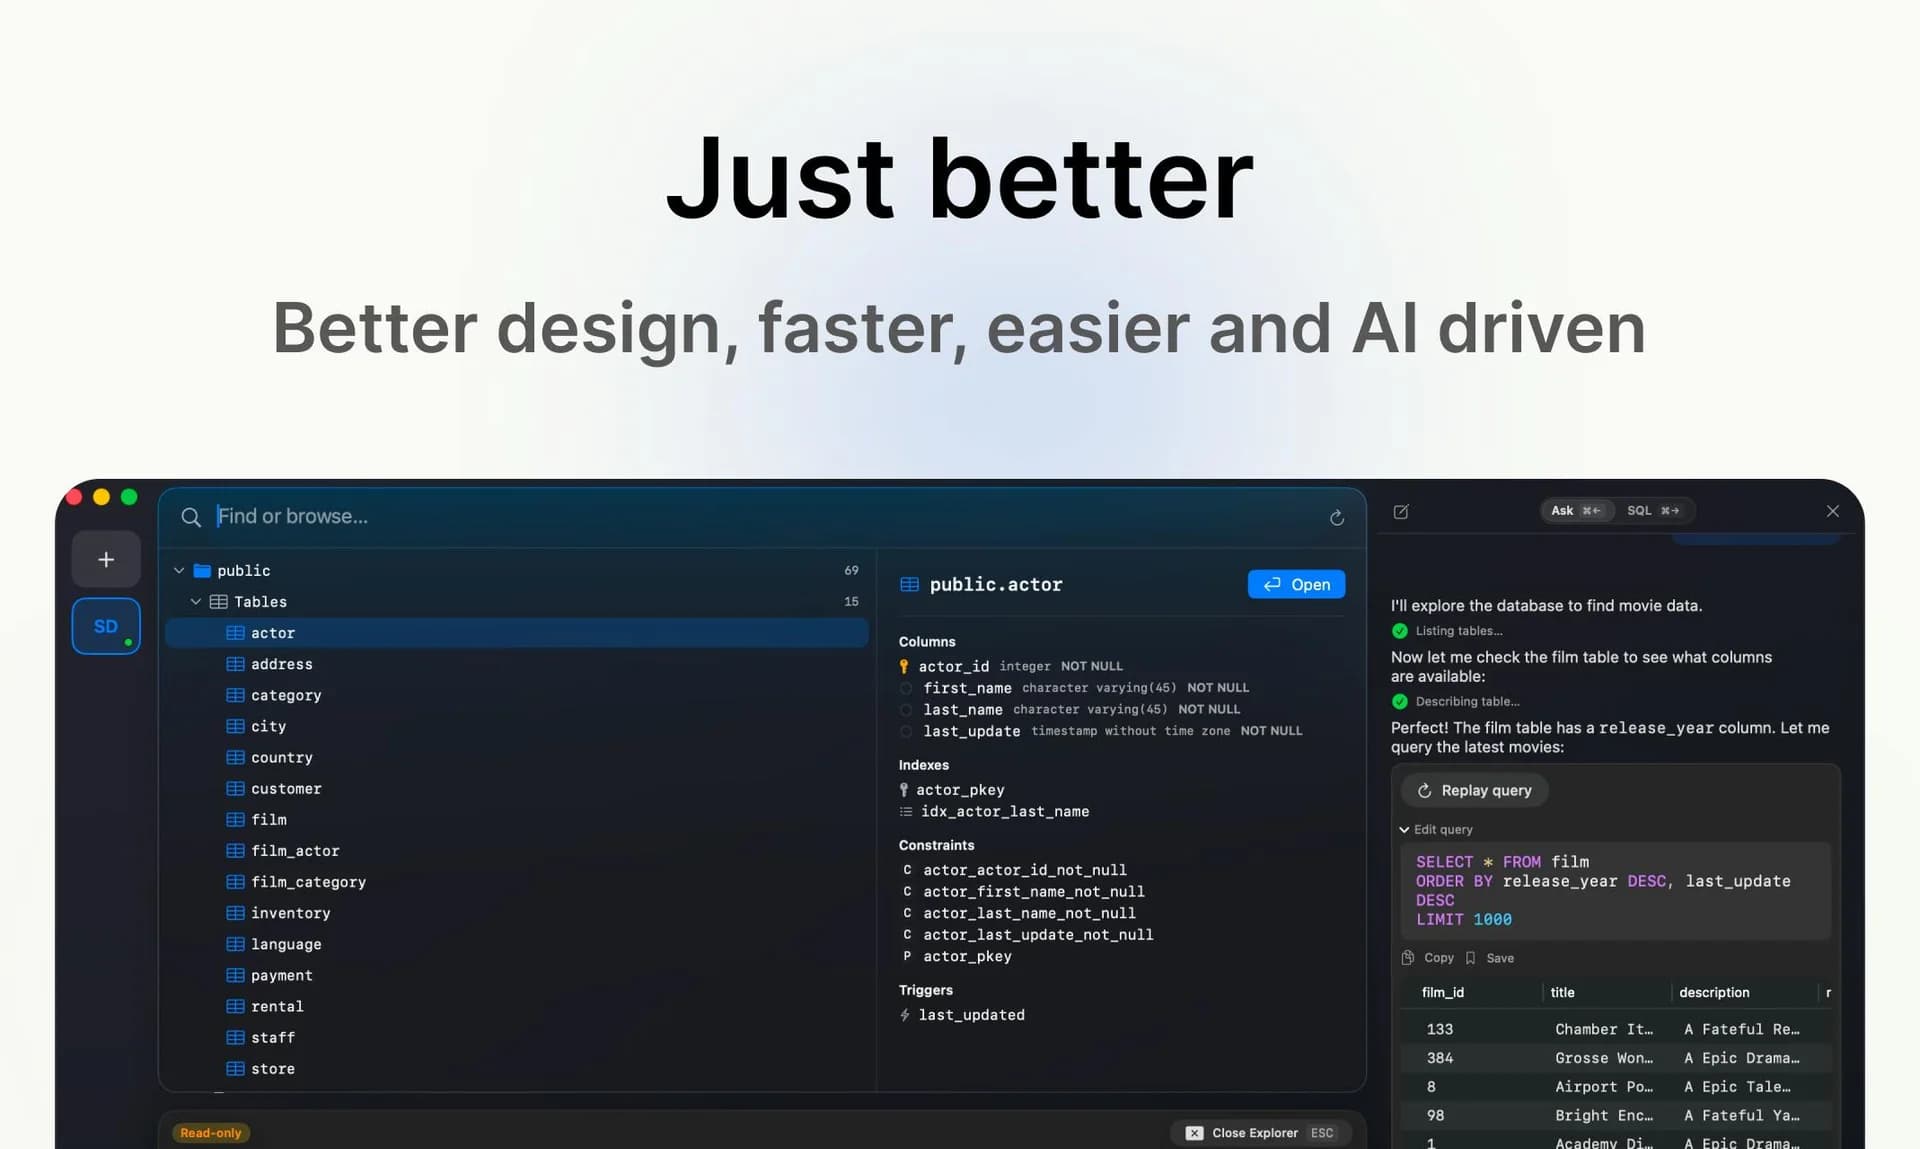Image resolution: width=1920 pixels, height=1149 pixels.
Task: Select the inventory table
Action: click(x=516, y=913)
